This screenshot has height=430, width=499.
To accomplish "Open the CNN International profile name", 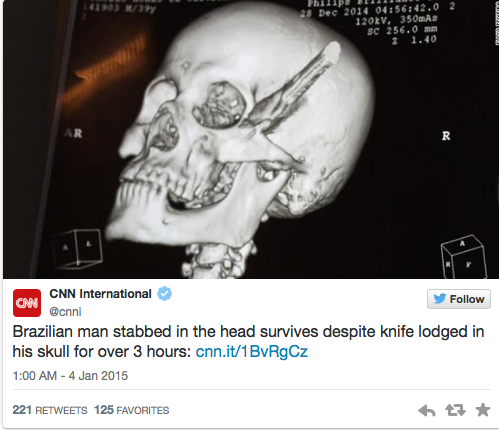I will point(100,294).
